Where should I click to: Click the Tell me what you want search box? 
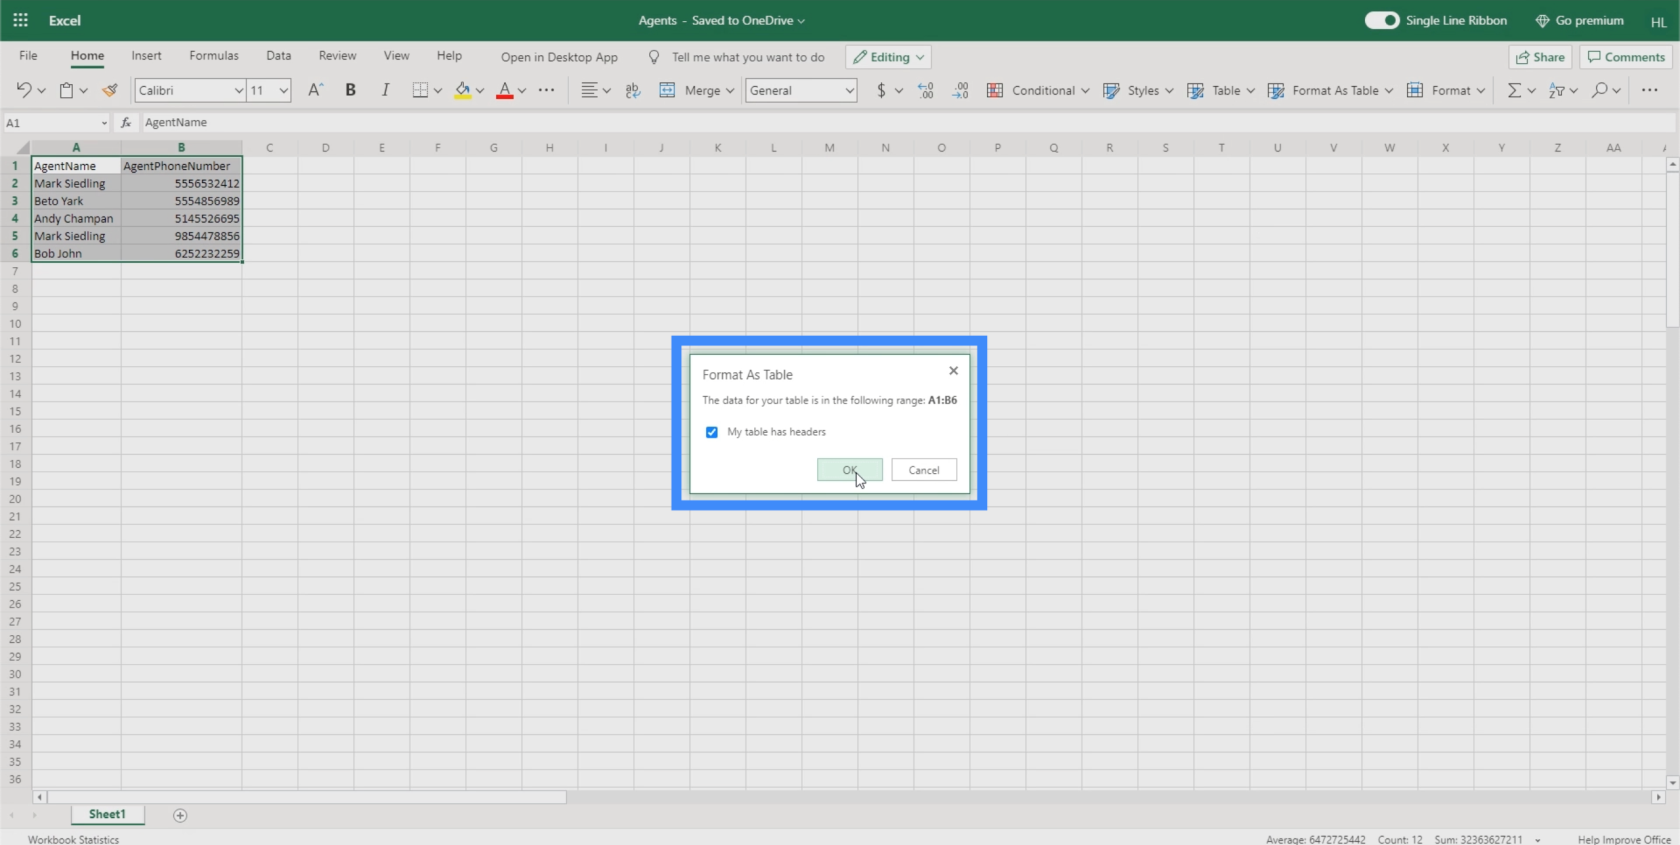(x=737, y=57)
